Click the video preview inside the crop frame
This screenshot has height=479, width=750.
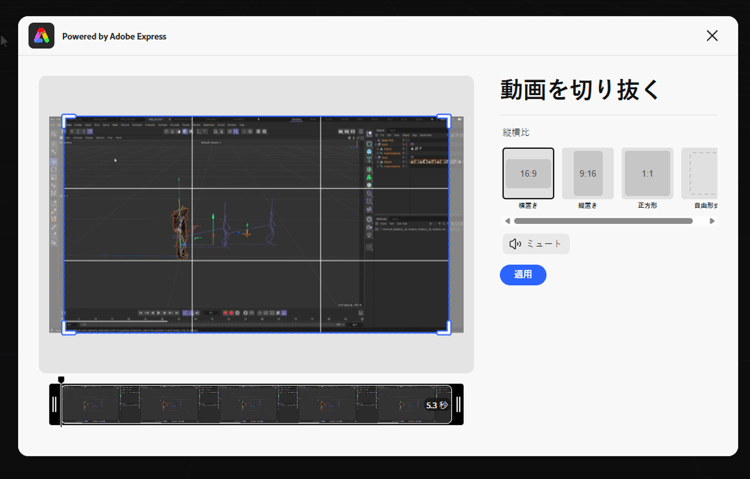(256, 224)
